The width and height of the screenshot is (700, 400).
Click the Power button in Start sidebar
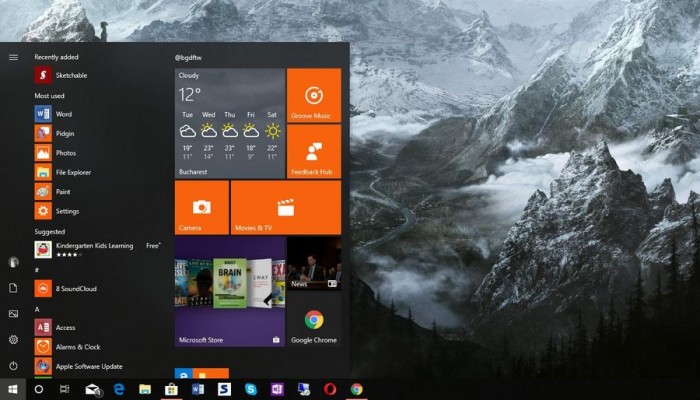pyautogui.click(x=13, y=366)
